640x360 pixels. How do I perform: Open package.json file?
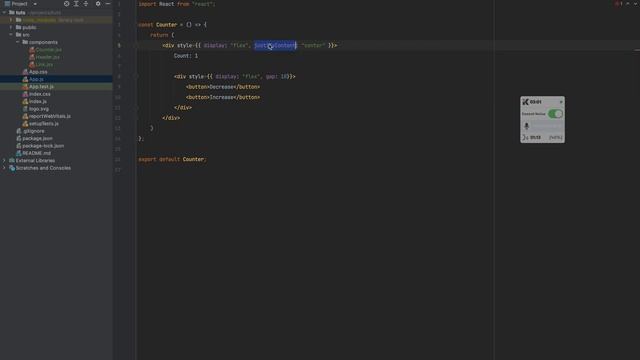coord(37,138)
